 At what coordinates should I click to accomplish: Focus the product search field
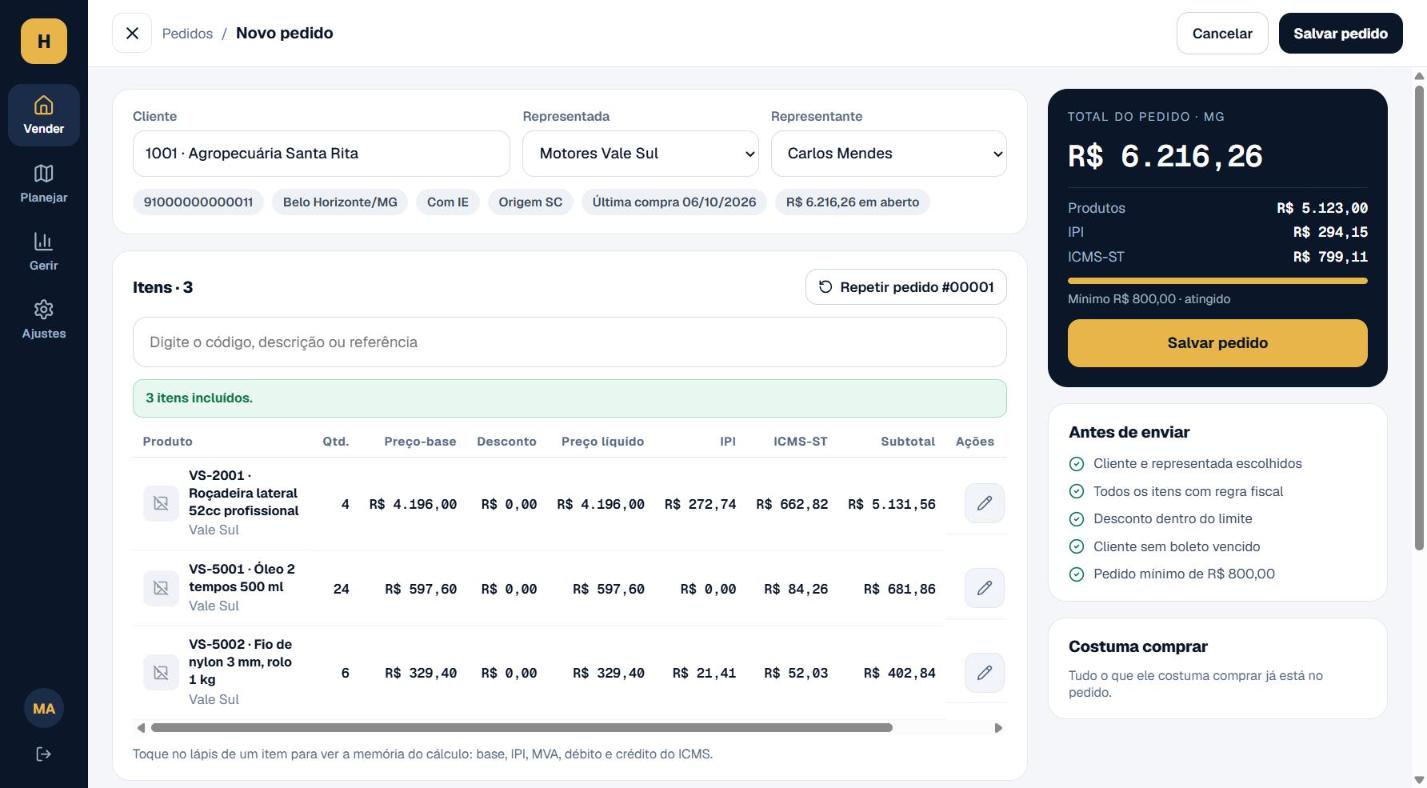[570, 342]
